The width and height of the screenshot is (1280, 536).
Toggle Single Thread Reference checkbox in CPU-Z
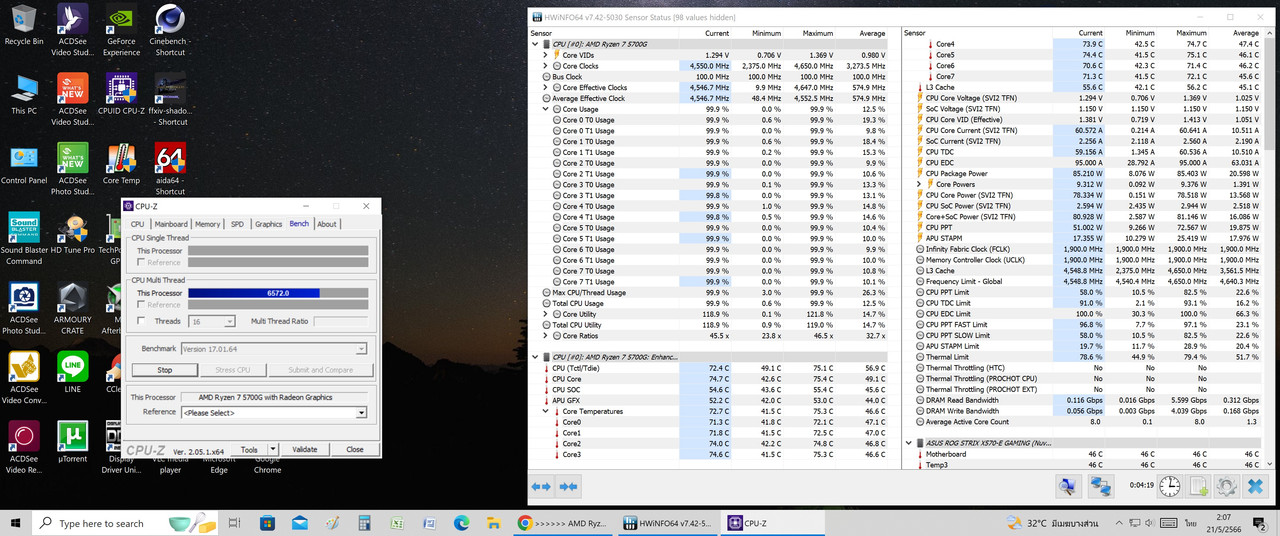[x=140, y=262]
